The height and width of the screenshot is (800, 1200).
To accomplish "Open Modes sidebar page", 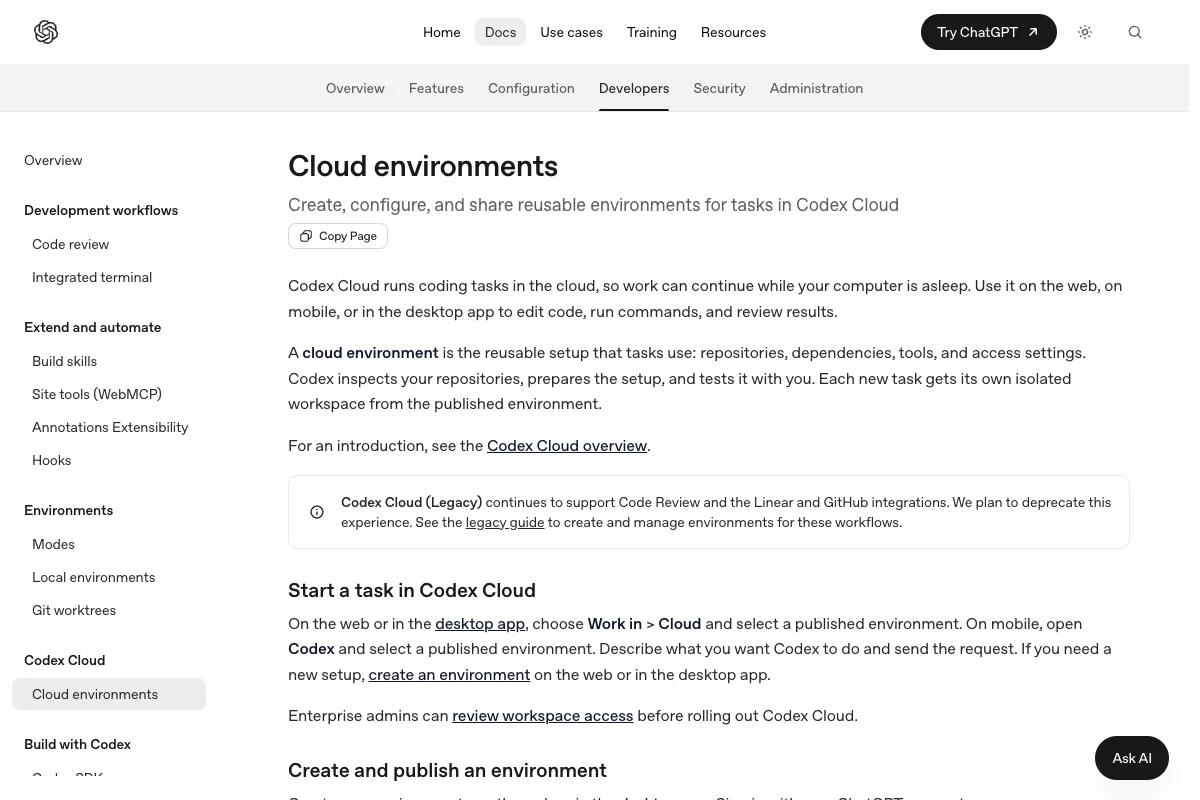I will (x=53, y=544).
